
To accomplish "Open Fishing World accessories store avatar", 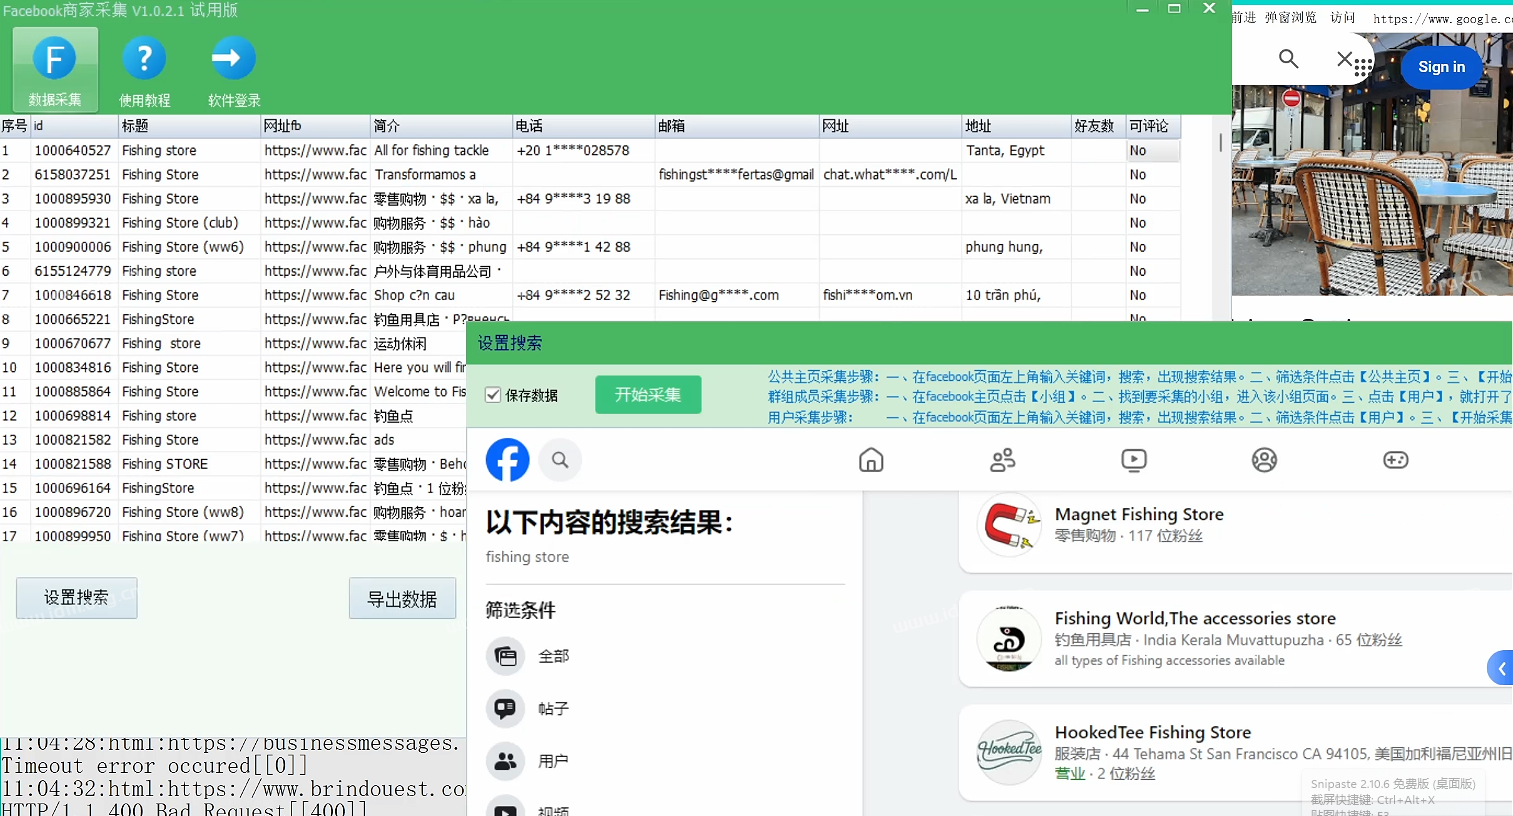I will (x=1009, y=638).
